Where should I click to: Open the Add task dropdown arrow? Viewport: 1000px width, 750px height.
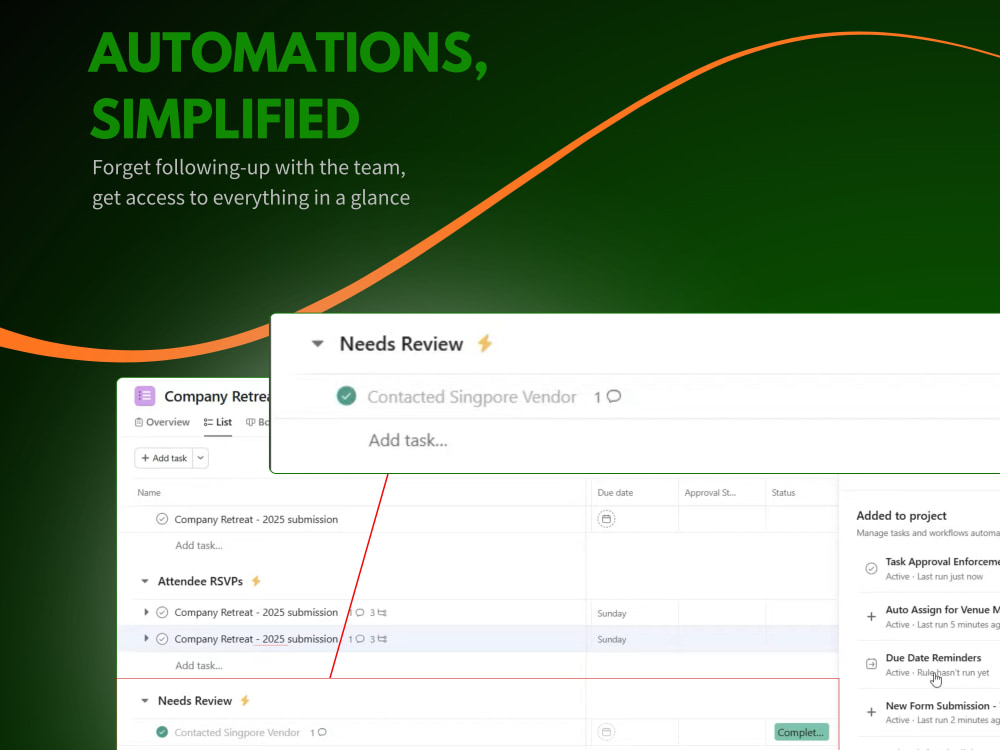(200, 458)
